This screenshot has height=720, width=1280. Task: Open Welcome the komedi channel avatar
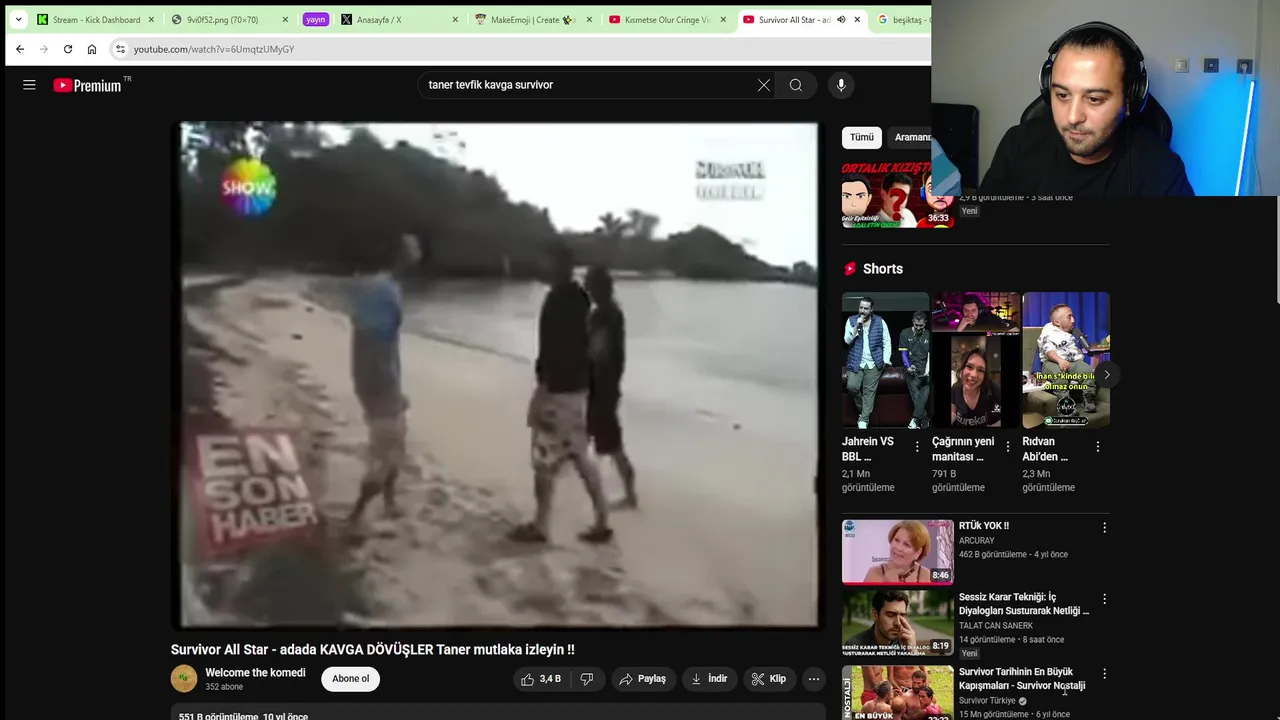[184, 679]
